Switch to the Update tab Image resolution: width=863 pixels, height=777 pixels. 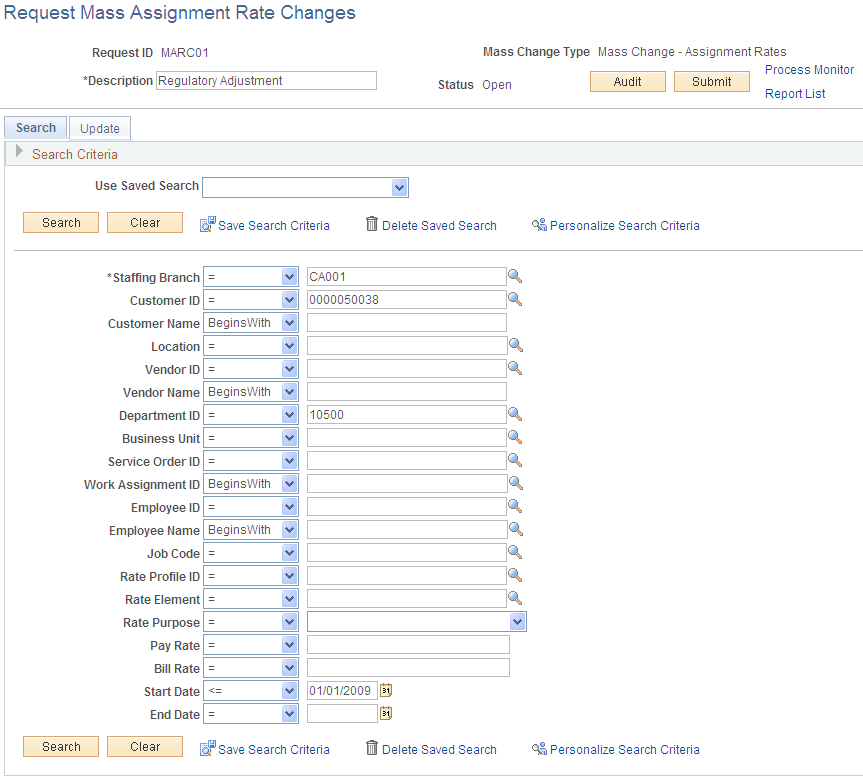[99, 128]
